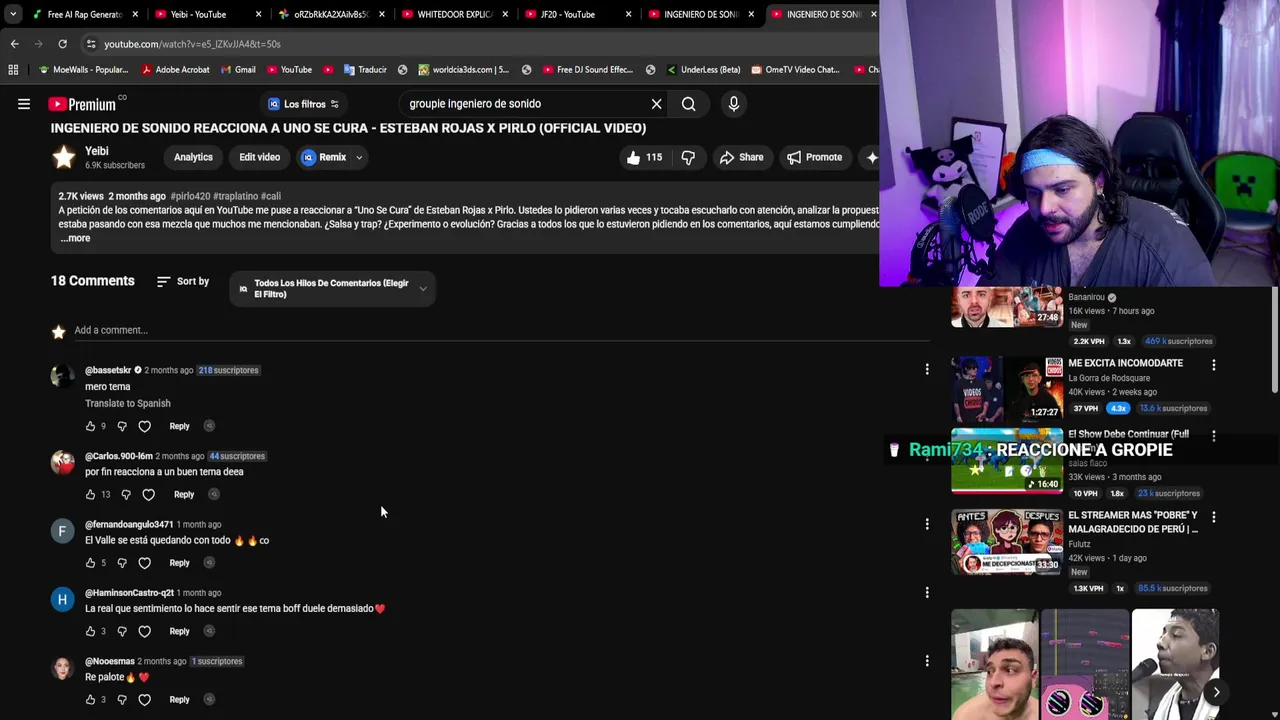Open the YouTube hamburger guide menu
Image resolution: width=1280 pixels, height=720 pixels.
pyautogui.click(x=24, y=104)
